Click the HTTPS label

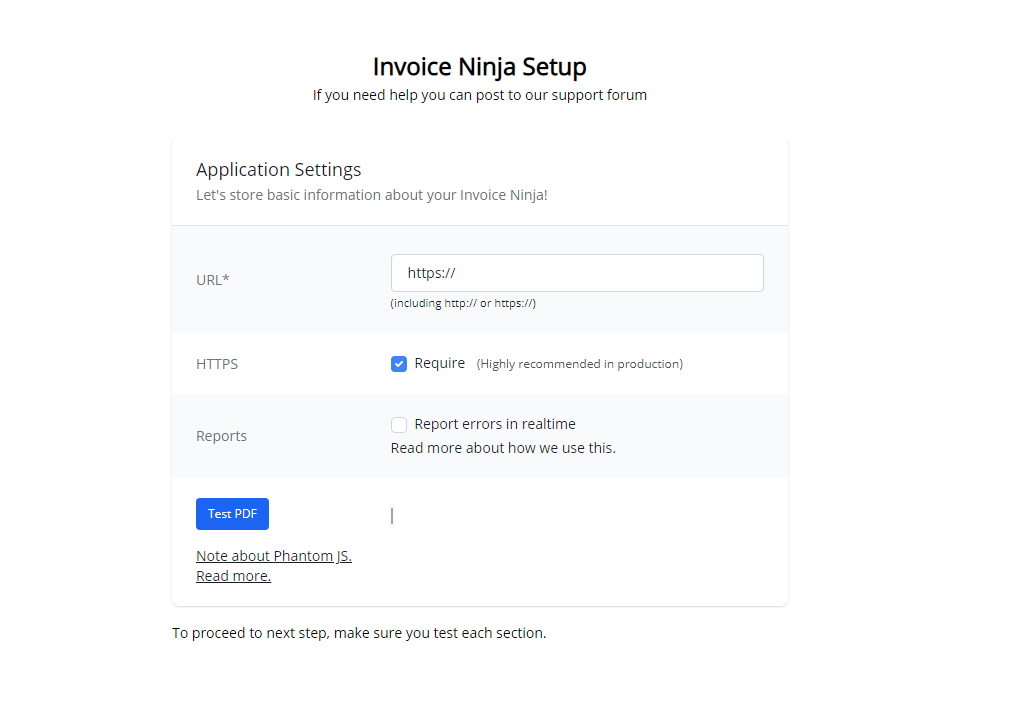[x=217, y=365]
